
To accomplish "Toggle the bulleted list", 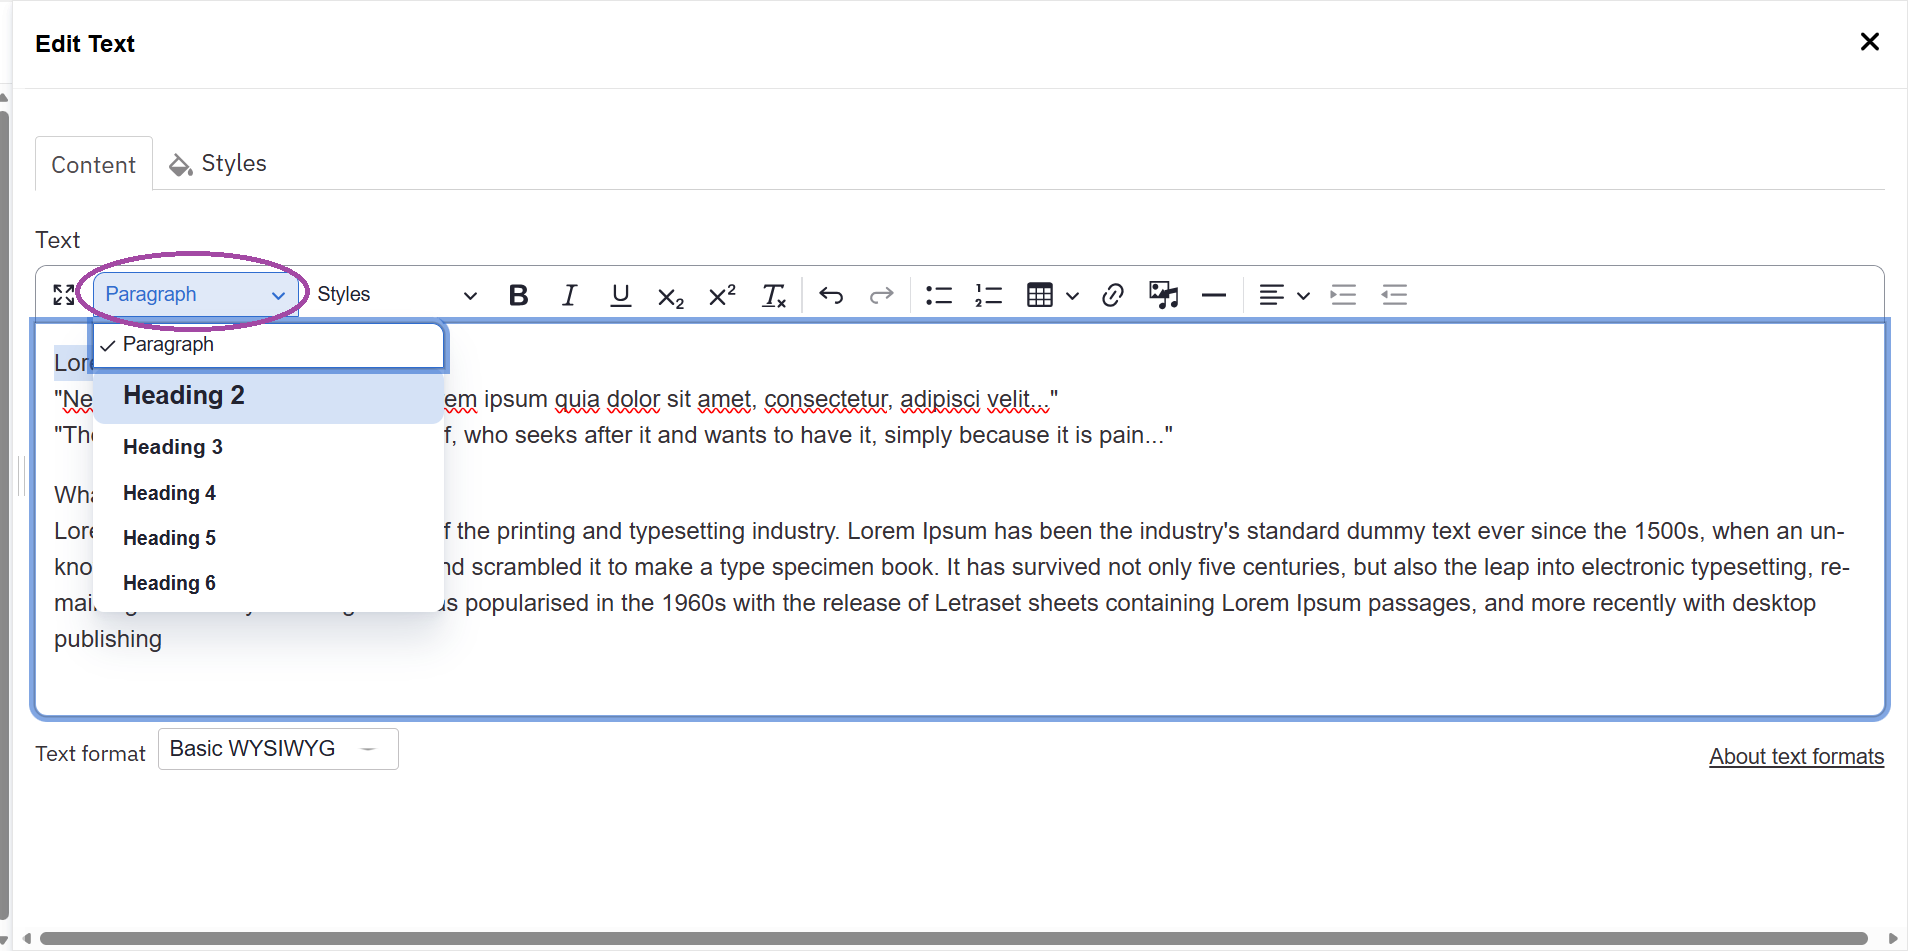I will tap(938, 295).
